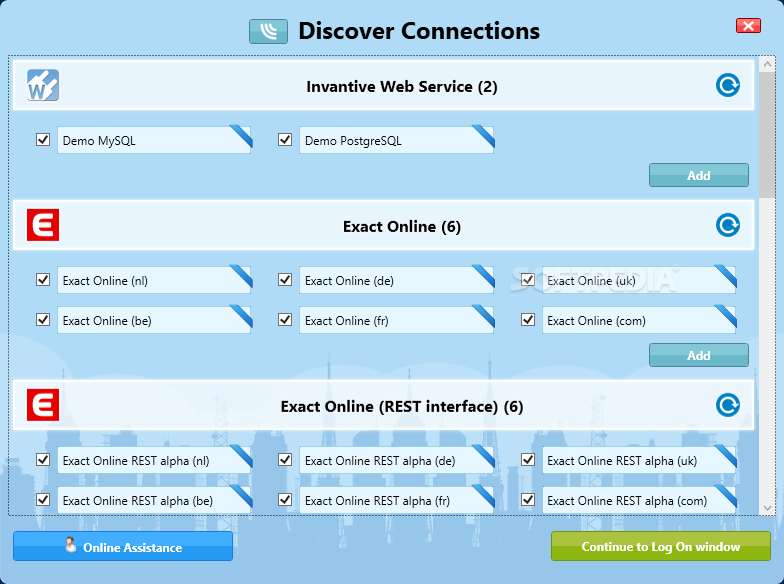The width and height of the screenshot is (784, 584).
Task: Click the blue ribbon on Demo MySQL
Action: click(x=241, y=137)
